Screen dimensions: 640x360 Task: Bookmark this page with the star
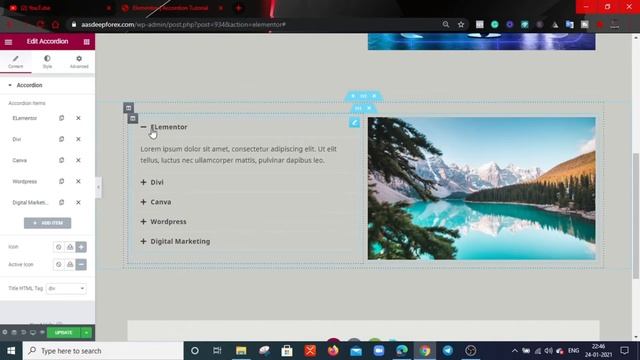click(x=461, y=24)
